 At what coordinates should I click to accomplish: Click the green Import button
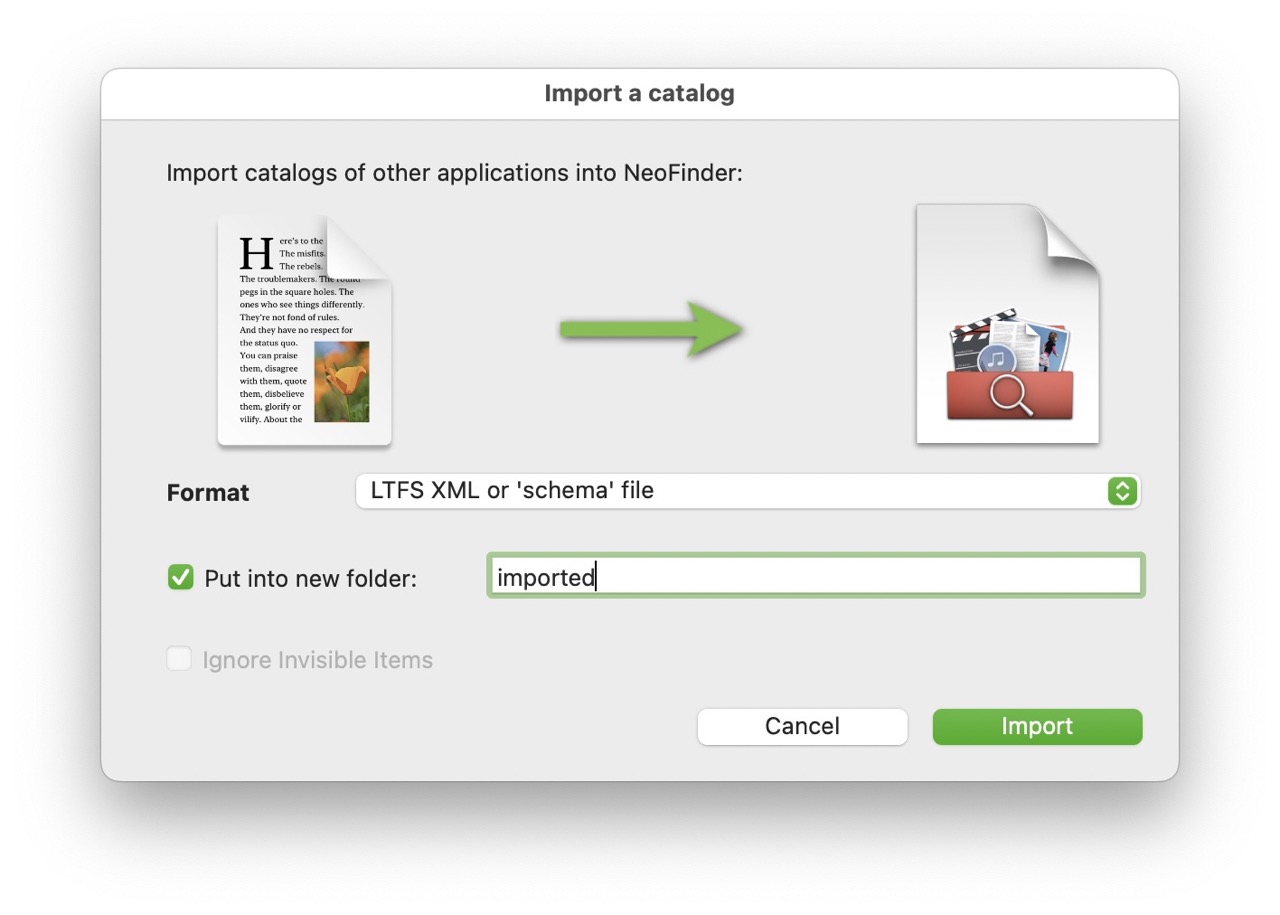pos(1037,726)
